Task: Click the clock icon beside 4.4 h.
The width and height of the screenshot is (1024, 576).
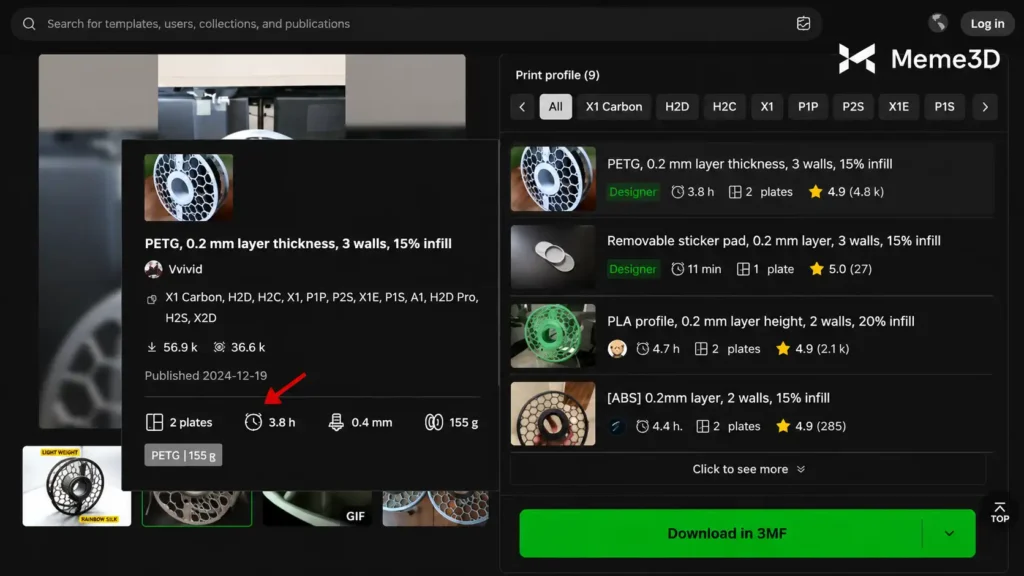Action: coord(643,426)
